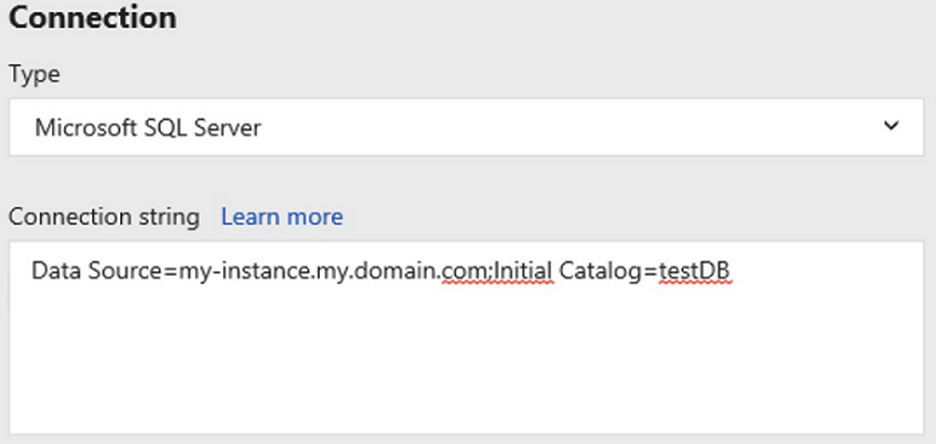
Task: Click the Connection string label
Action: [x=104, y=217]
